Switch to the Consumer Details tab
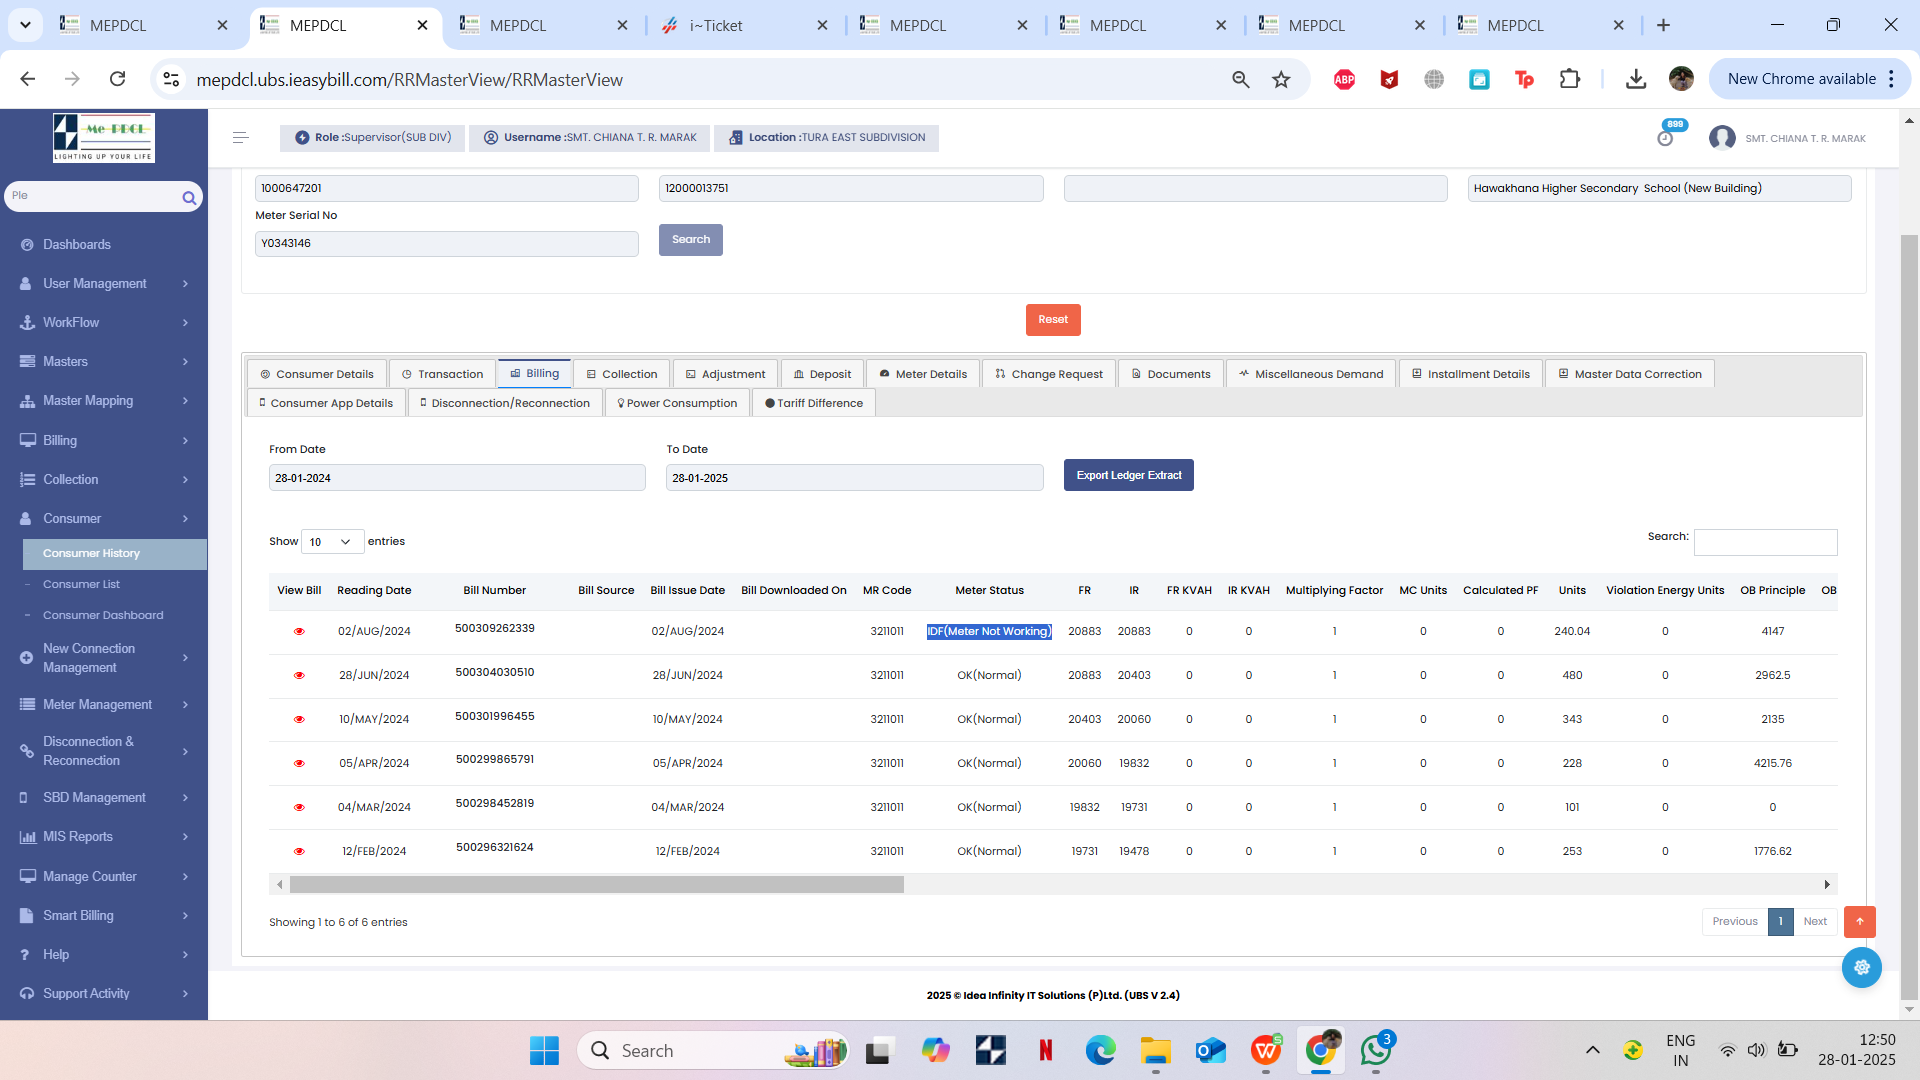Viewport: 1920px width, 1080px height. point(316,374)
